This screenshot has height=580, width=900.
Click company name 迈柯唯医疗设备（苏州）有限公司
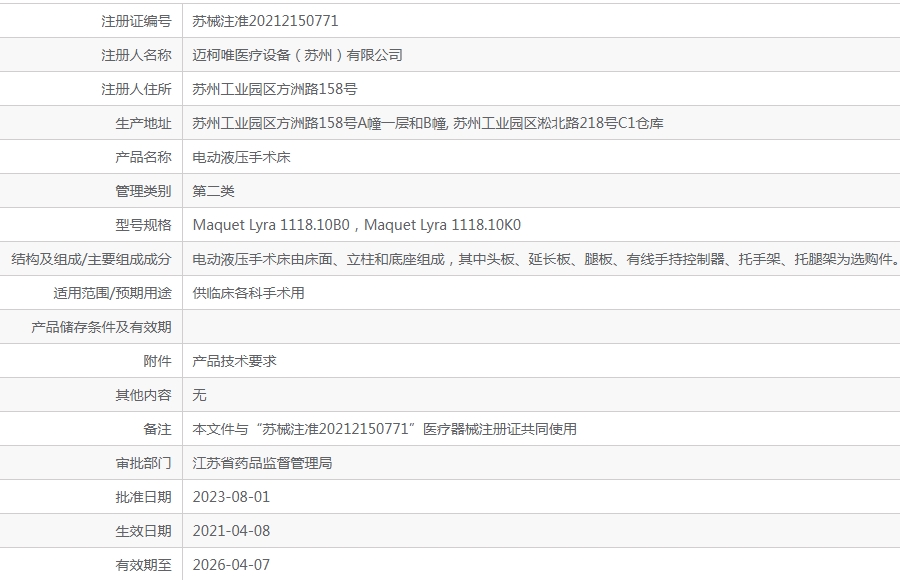pyautogui.click(x=297, y=55)
